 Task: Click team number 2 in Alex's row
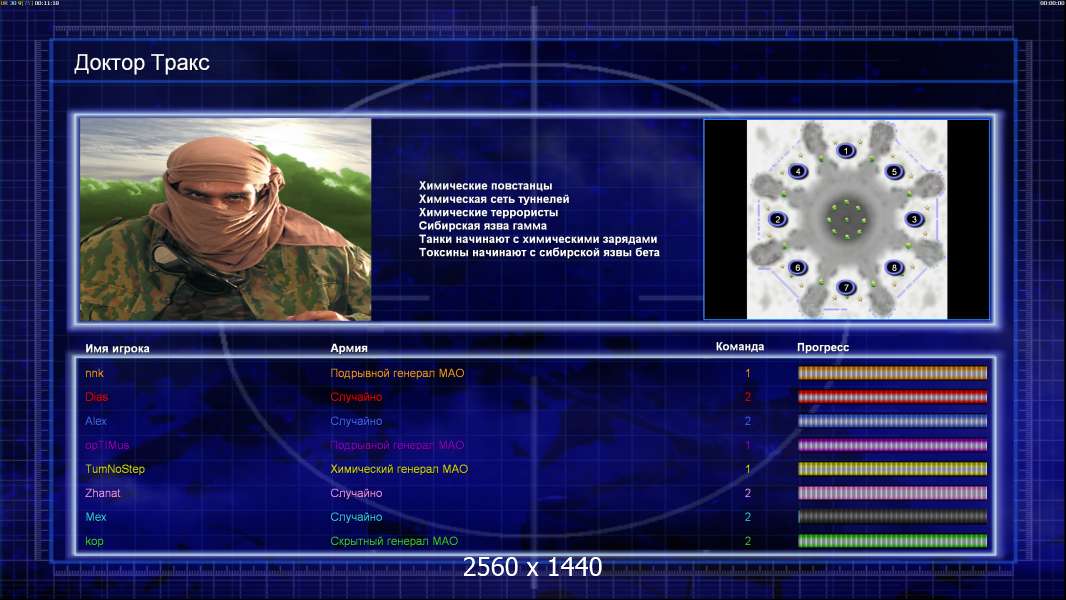[x=748, y=421]
